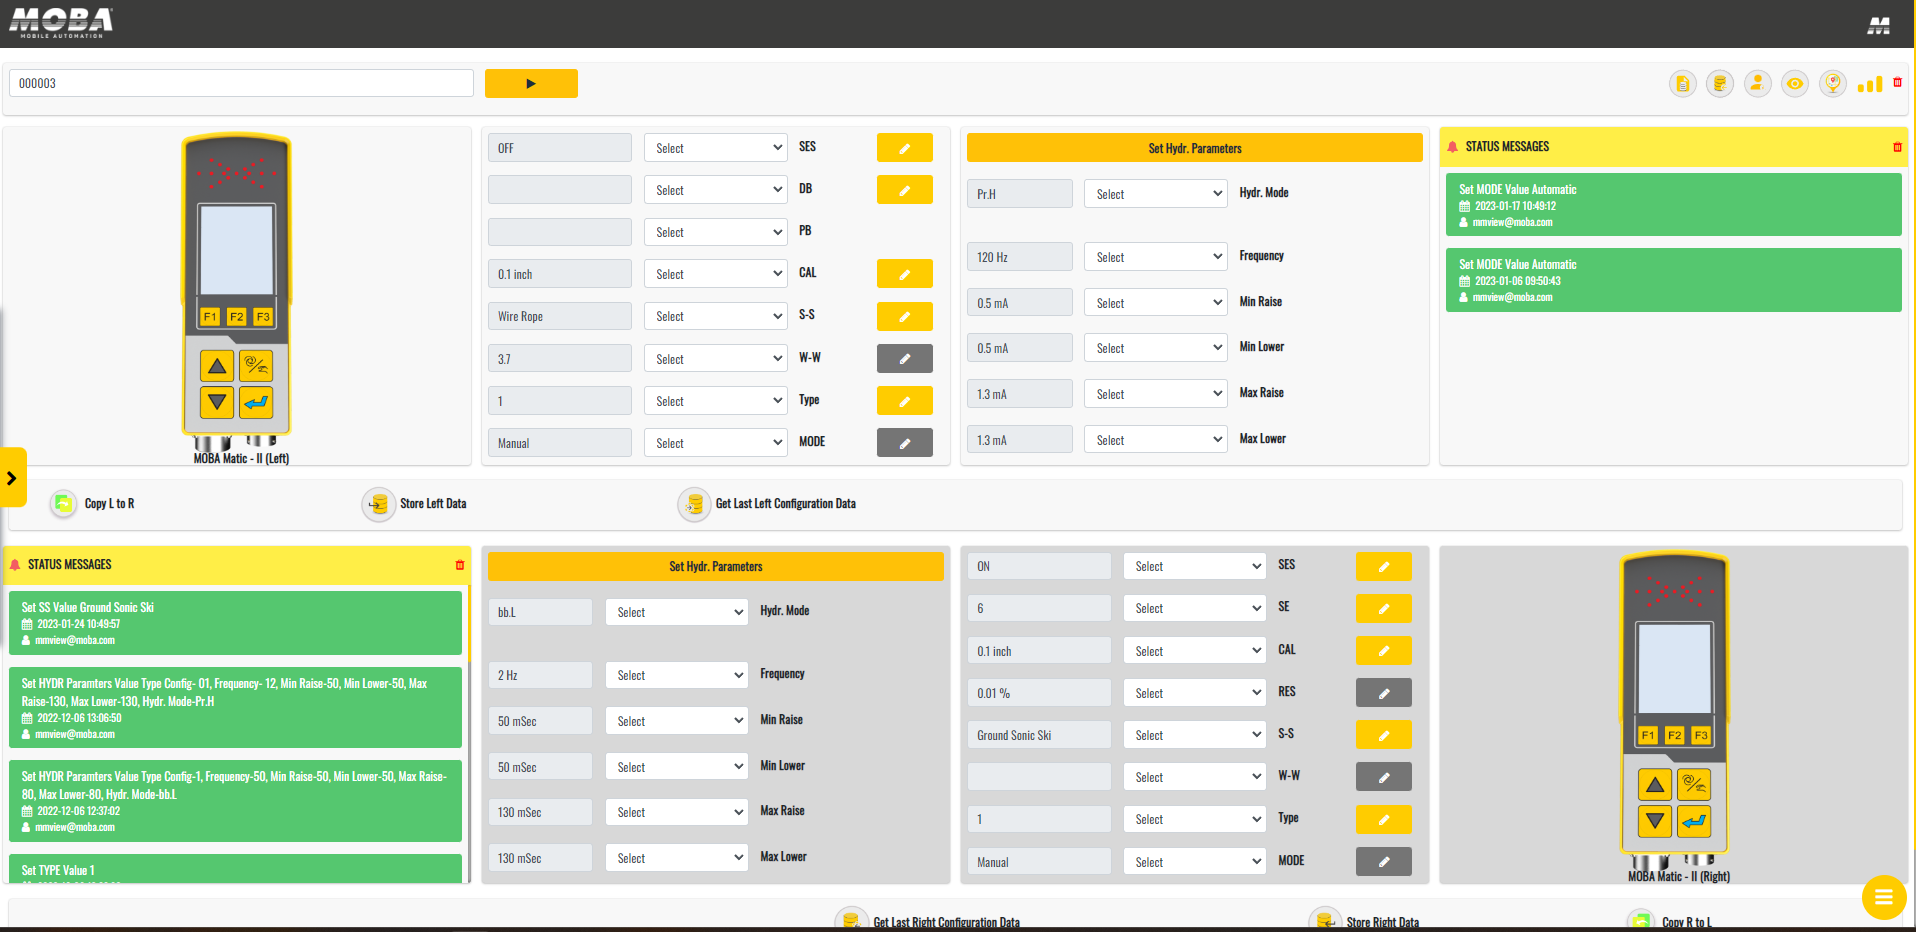1916x932 pixels.
Task: Delete top right status messages with trash icon
Action: pyautogui.click(x=1897, y=147)
